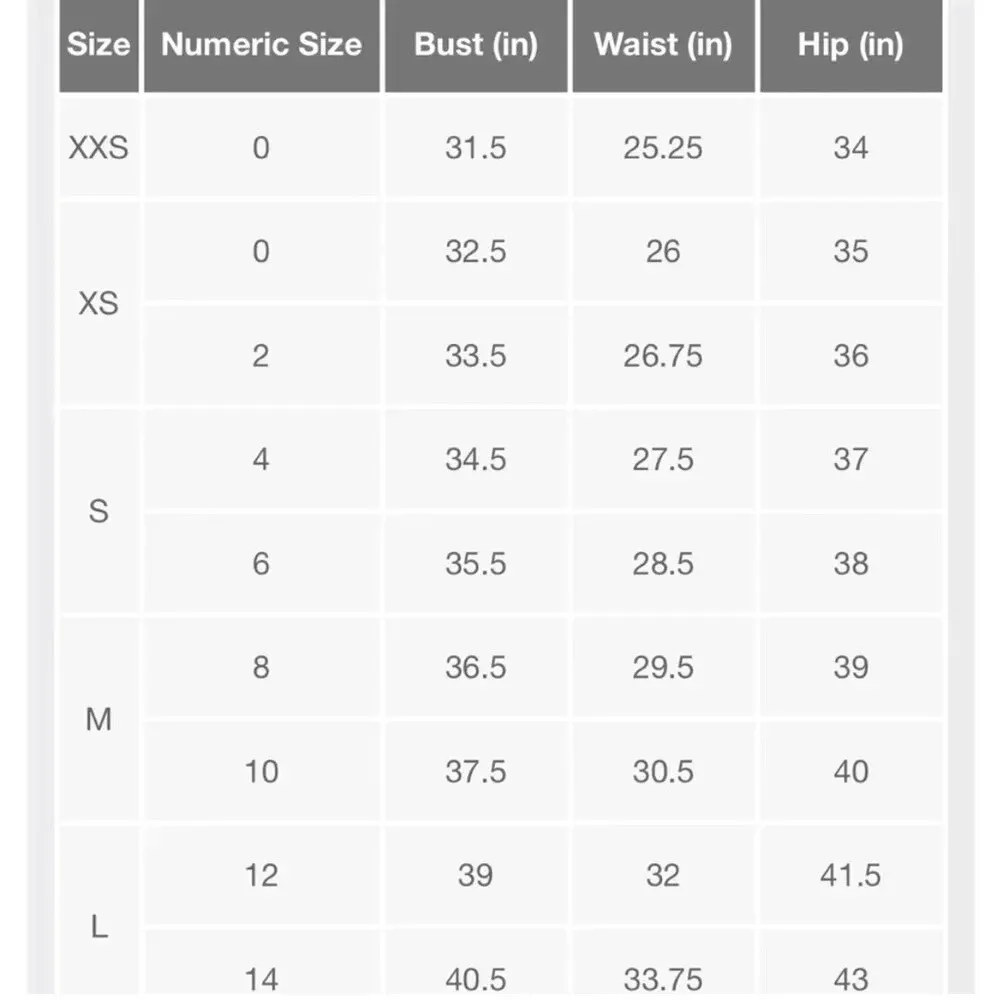Select the M size label cell

[99, 719]
